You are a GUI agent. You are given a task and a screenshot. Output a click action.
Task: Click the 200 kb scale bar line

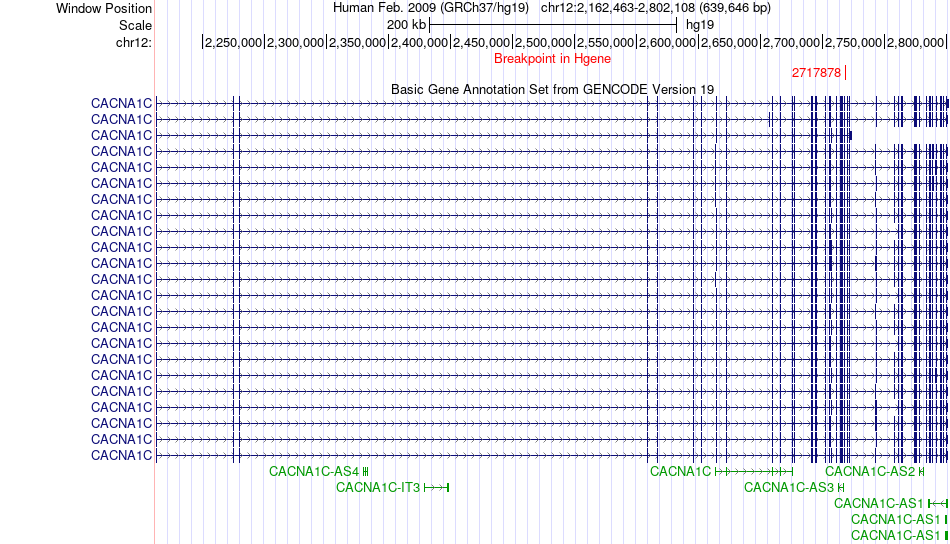click(553, 24)
